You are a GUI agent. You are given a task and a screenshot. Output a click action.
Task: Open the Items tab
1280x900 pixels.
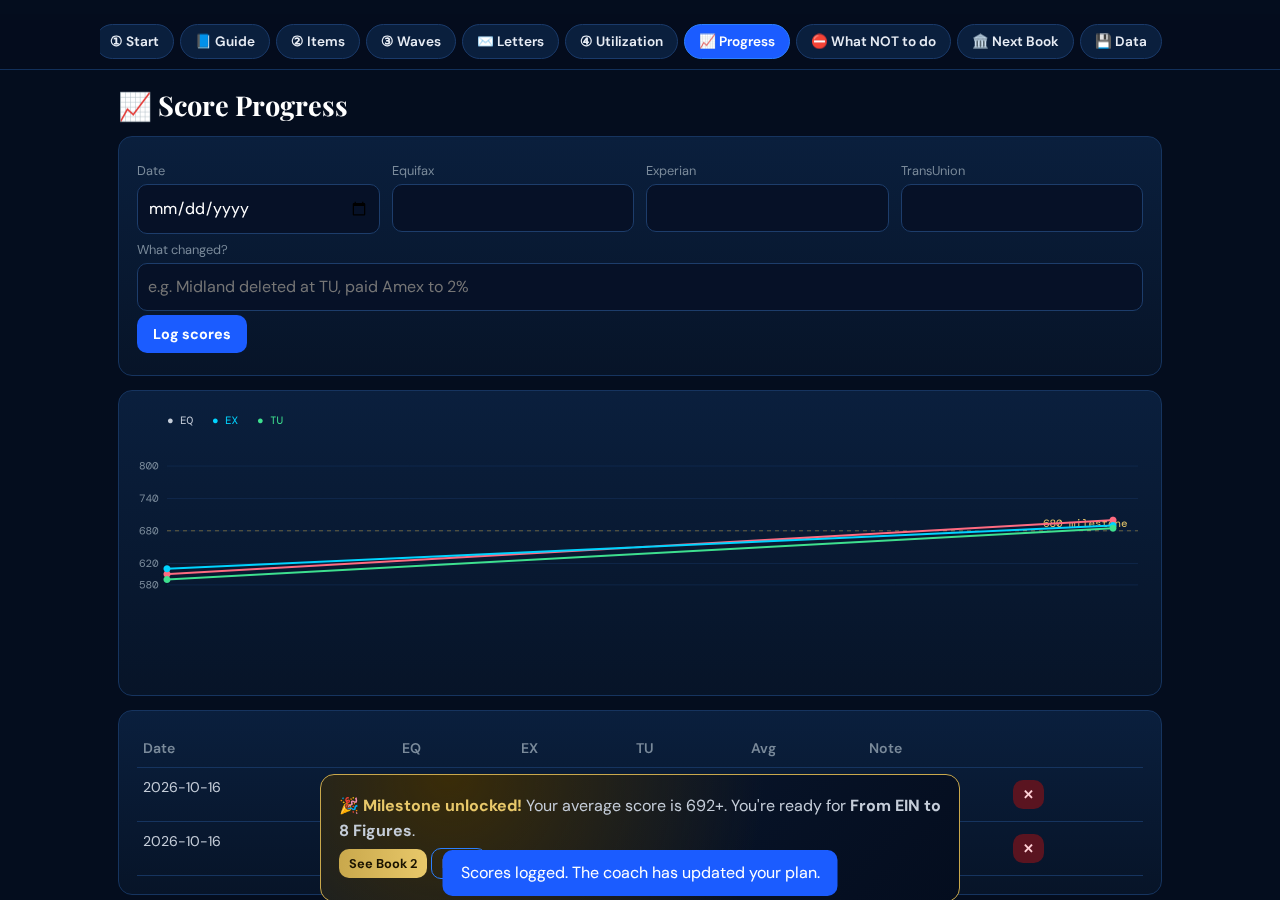(x=318, y=42)
